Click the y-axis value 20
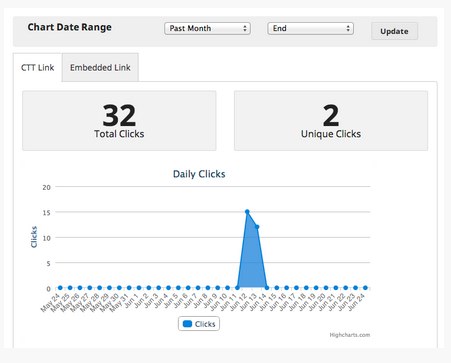This screenshot has height=363, width=451. pyautogui.click(x=47, y=187)
